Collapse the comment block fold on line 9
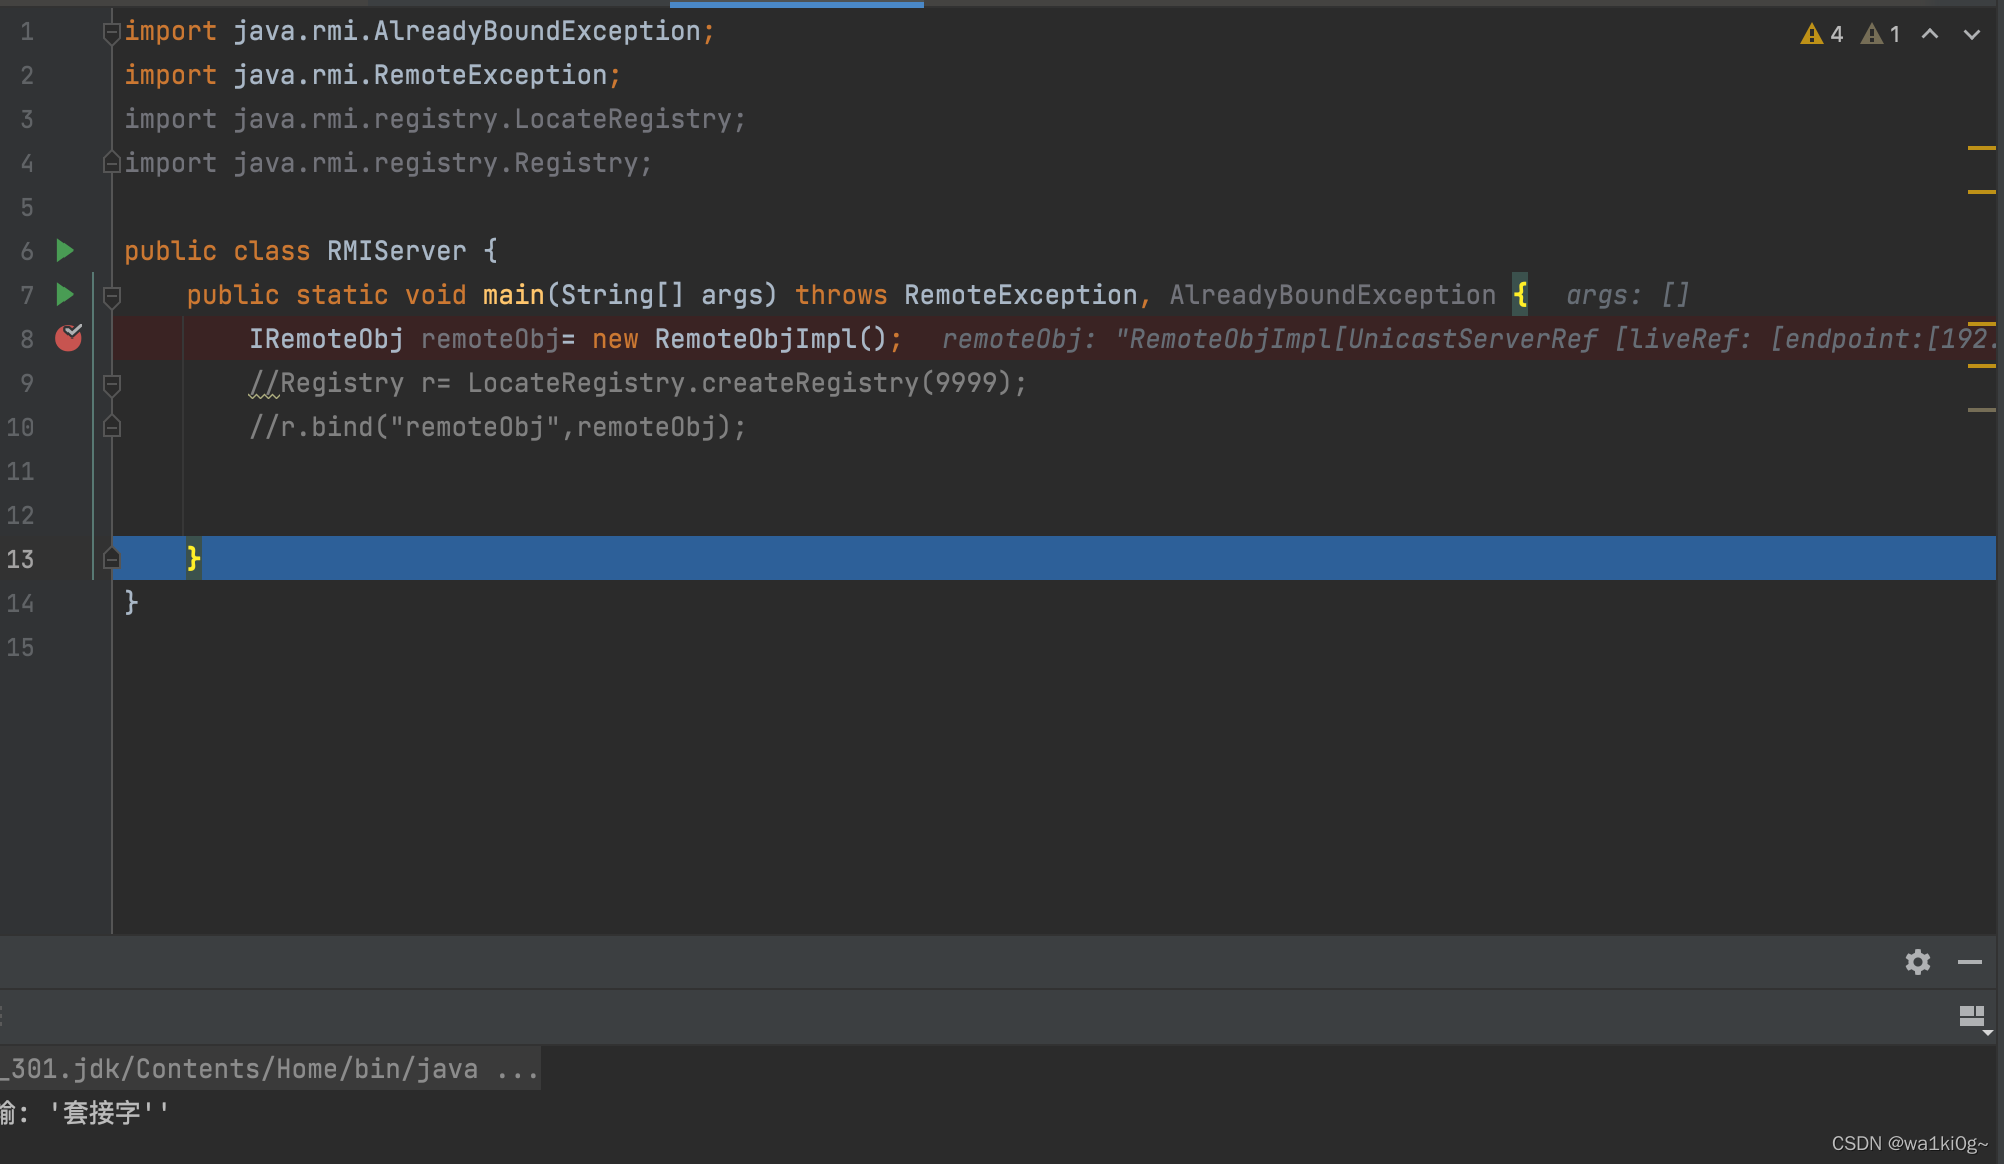This screenshot has width=2004, height=1164. (x=112, y=384)
